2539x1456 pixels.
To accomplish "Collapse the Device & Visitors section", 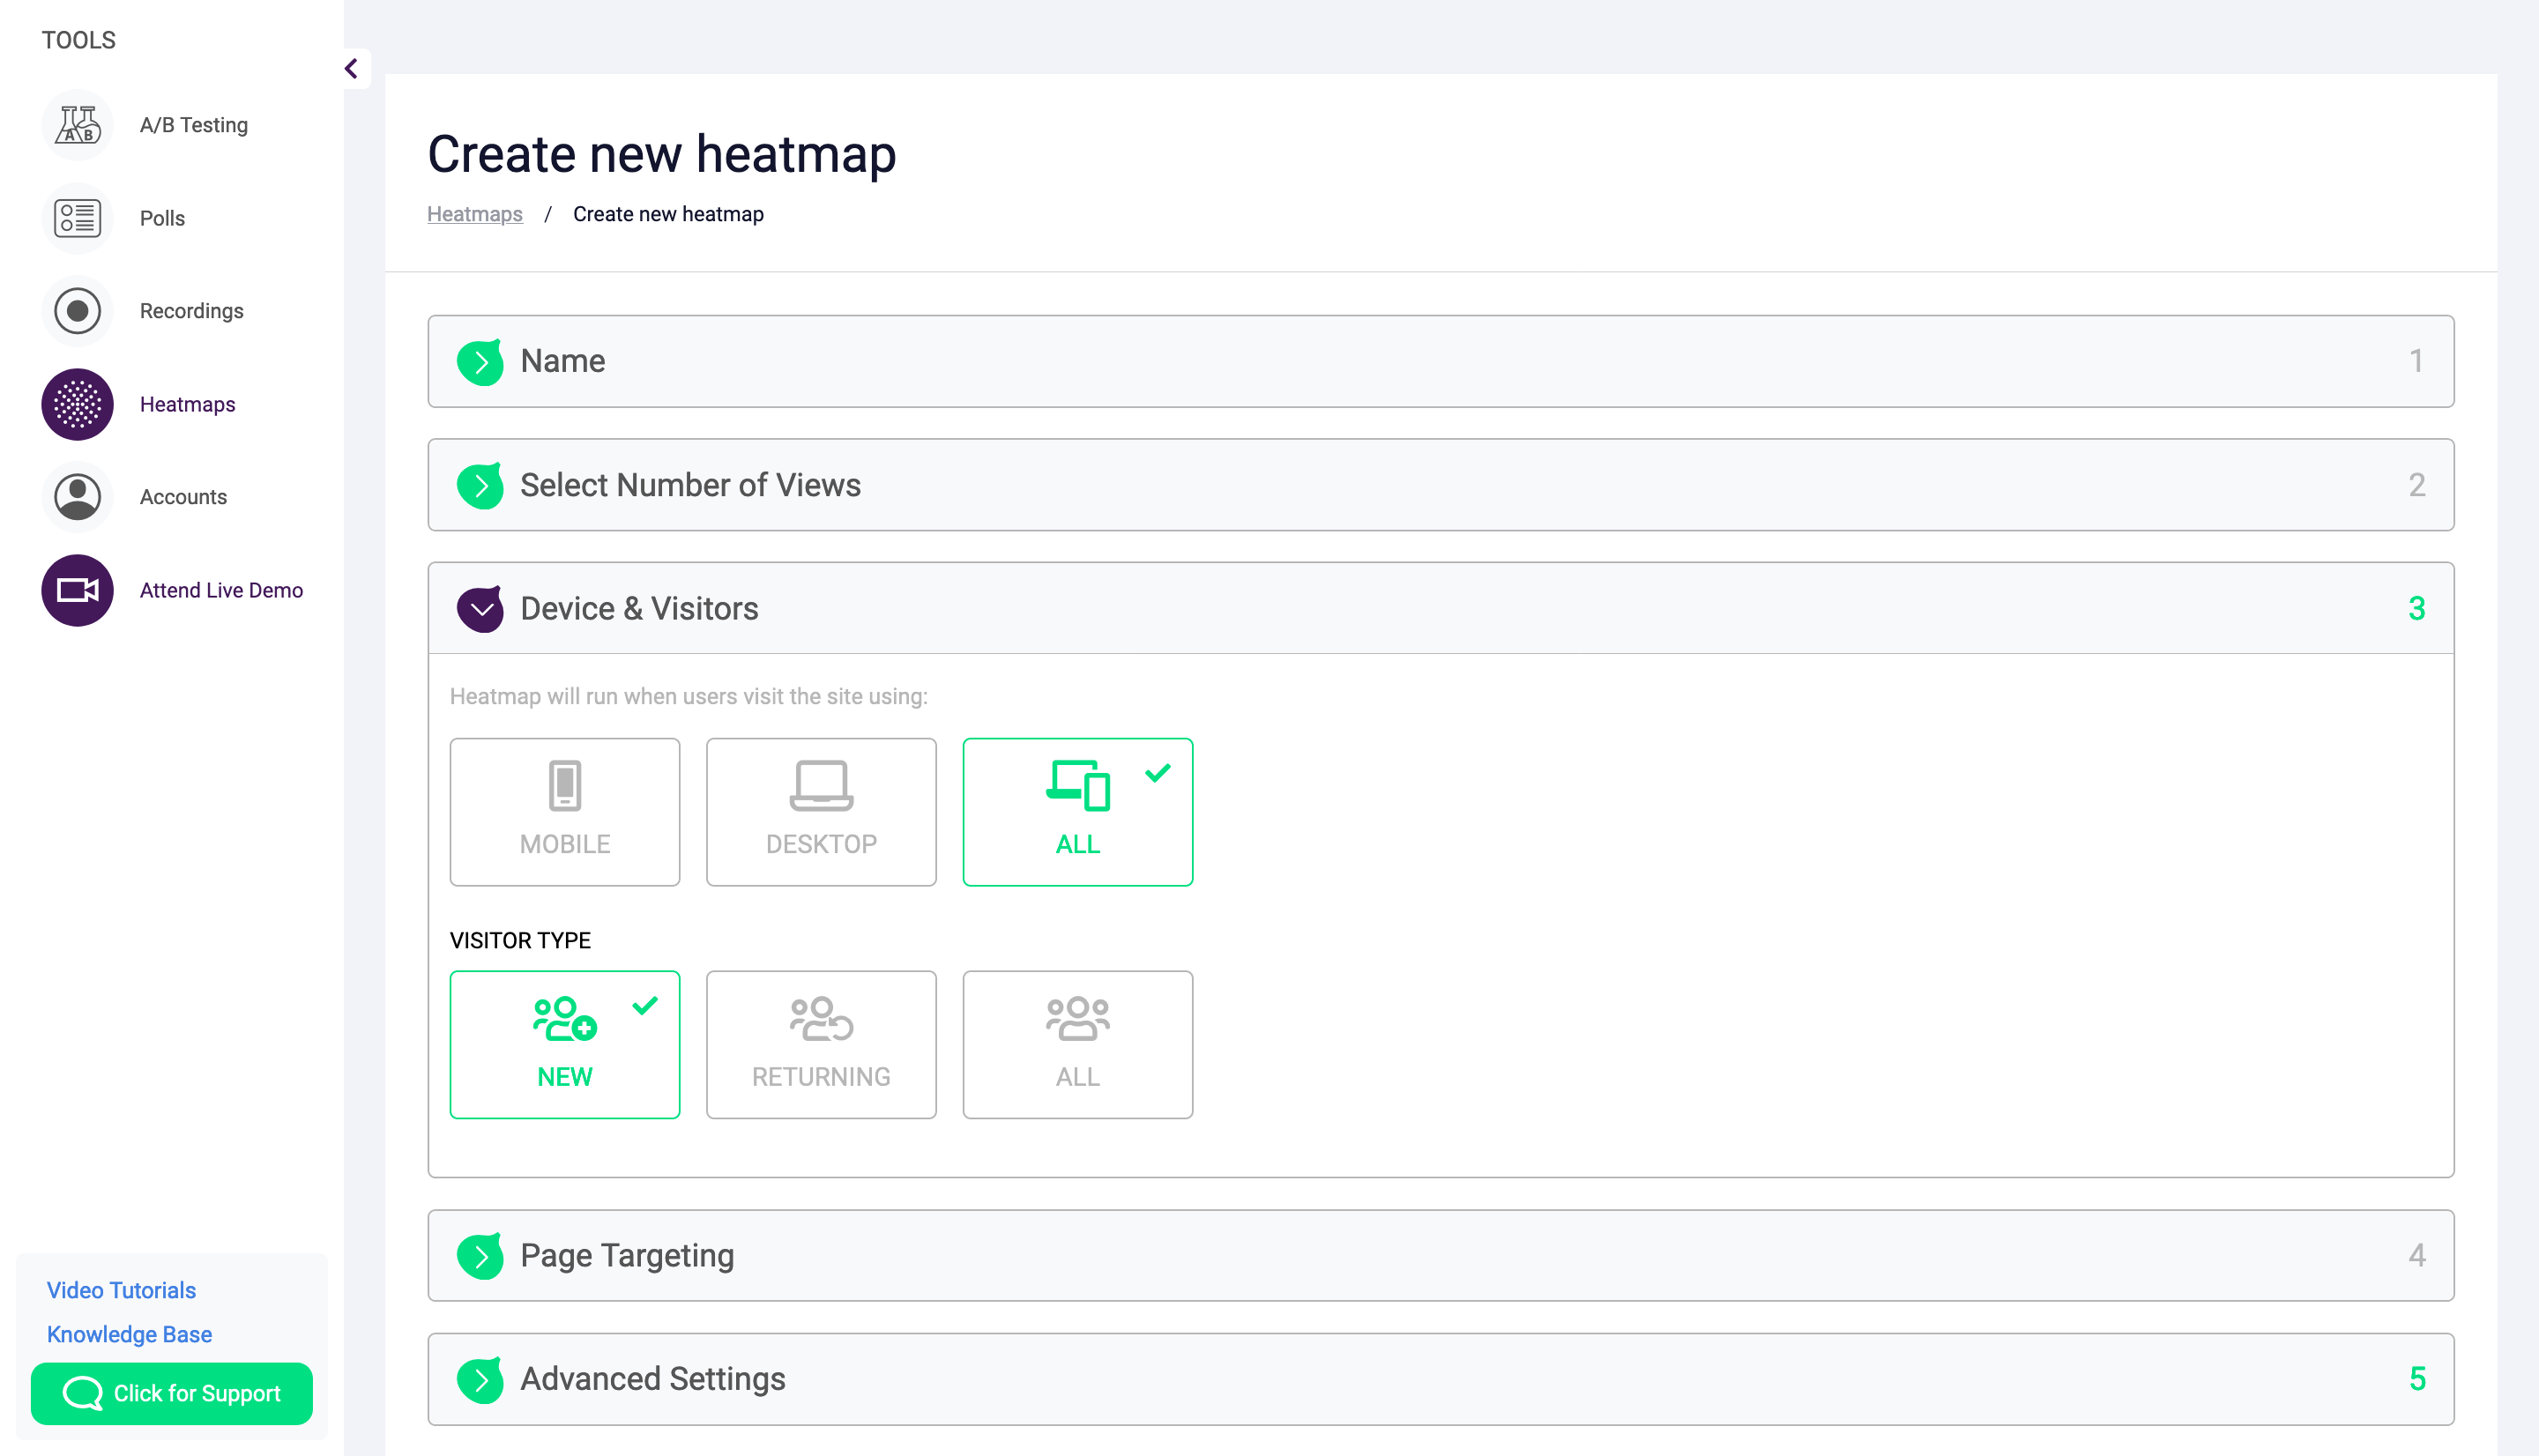I will (480, 609).
